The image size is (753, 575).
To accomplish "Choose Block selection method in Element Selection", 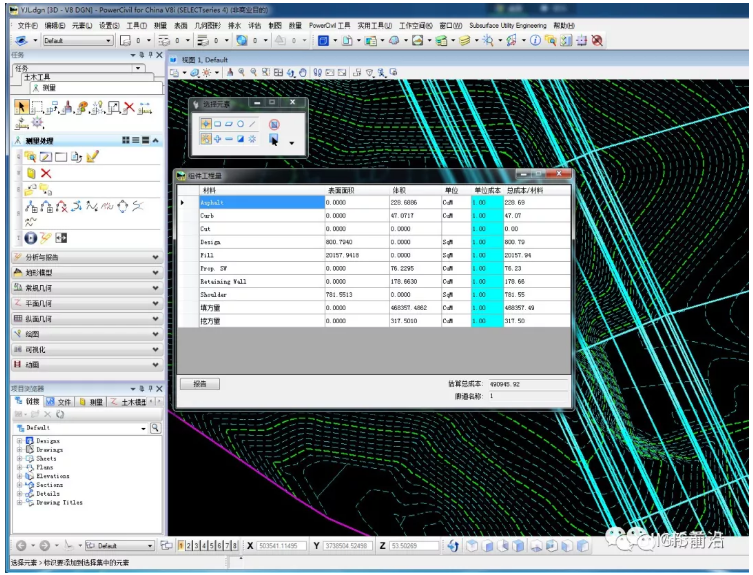I will [x=218, y=124].
